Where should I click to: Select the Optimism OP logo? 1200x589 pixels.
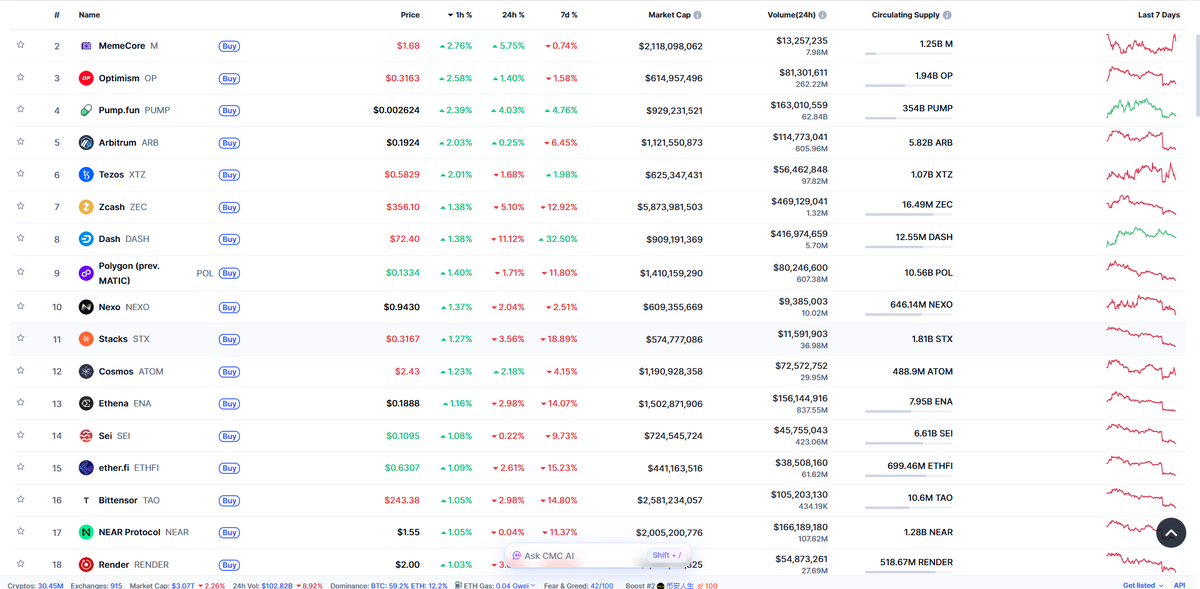click(86, 77)
